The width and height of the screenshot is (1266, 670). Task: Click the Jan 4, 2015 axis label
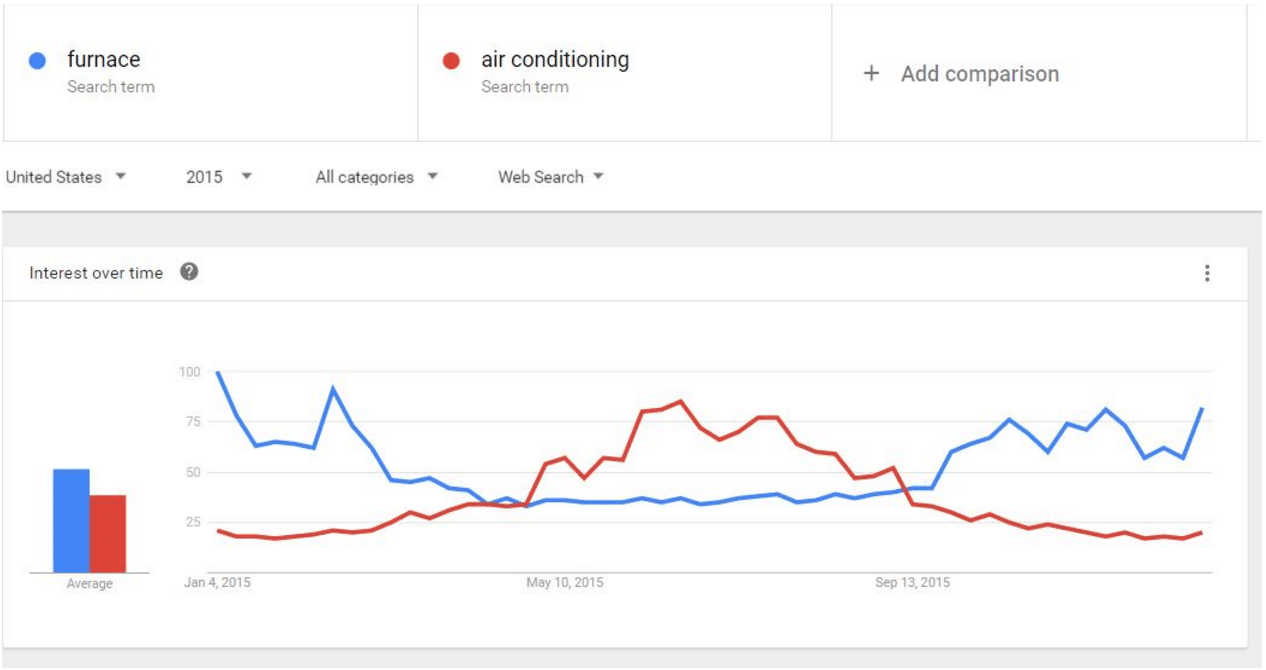tap(218, 582)
